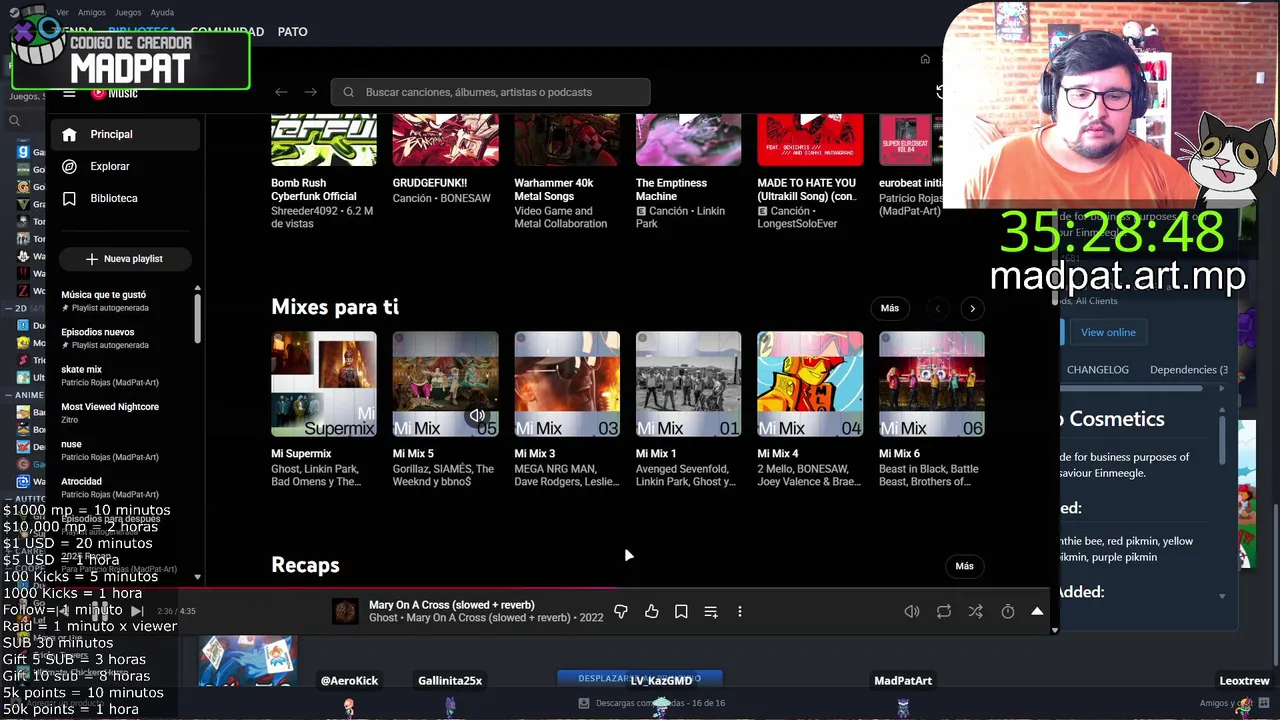
Task: Open Steam Amigos menu
Action: point(92,12)
